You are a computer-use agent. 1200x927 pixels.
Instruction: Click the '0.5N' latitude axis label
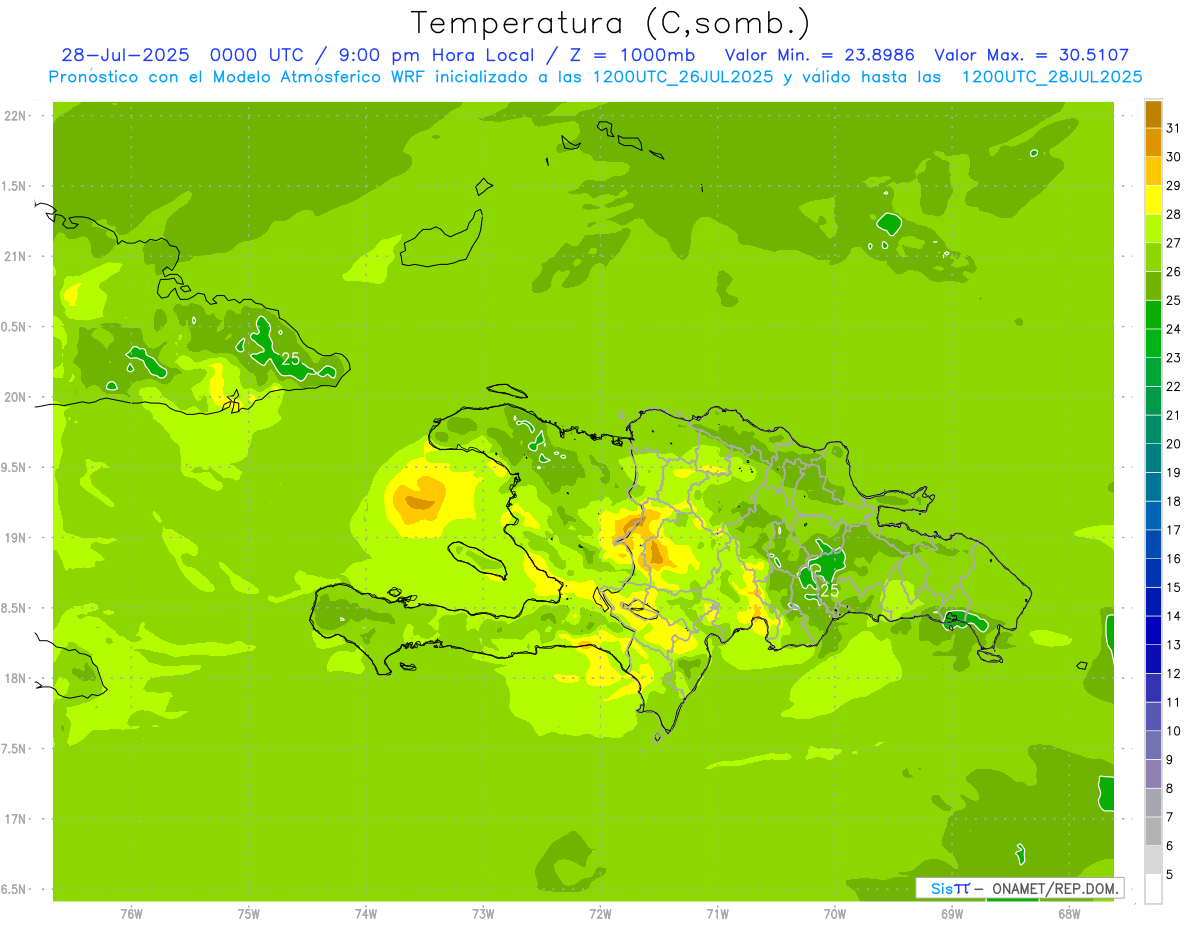pos(14,327)
